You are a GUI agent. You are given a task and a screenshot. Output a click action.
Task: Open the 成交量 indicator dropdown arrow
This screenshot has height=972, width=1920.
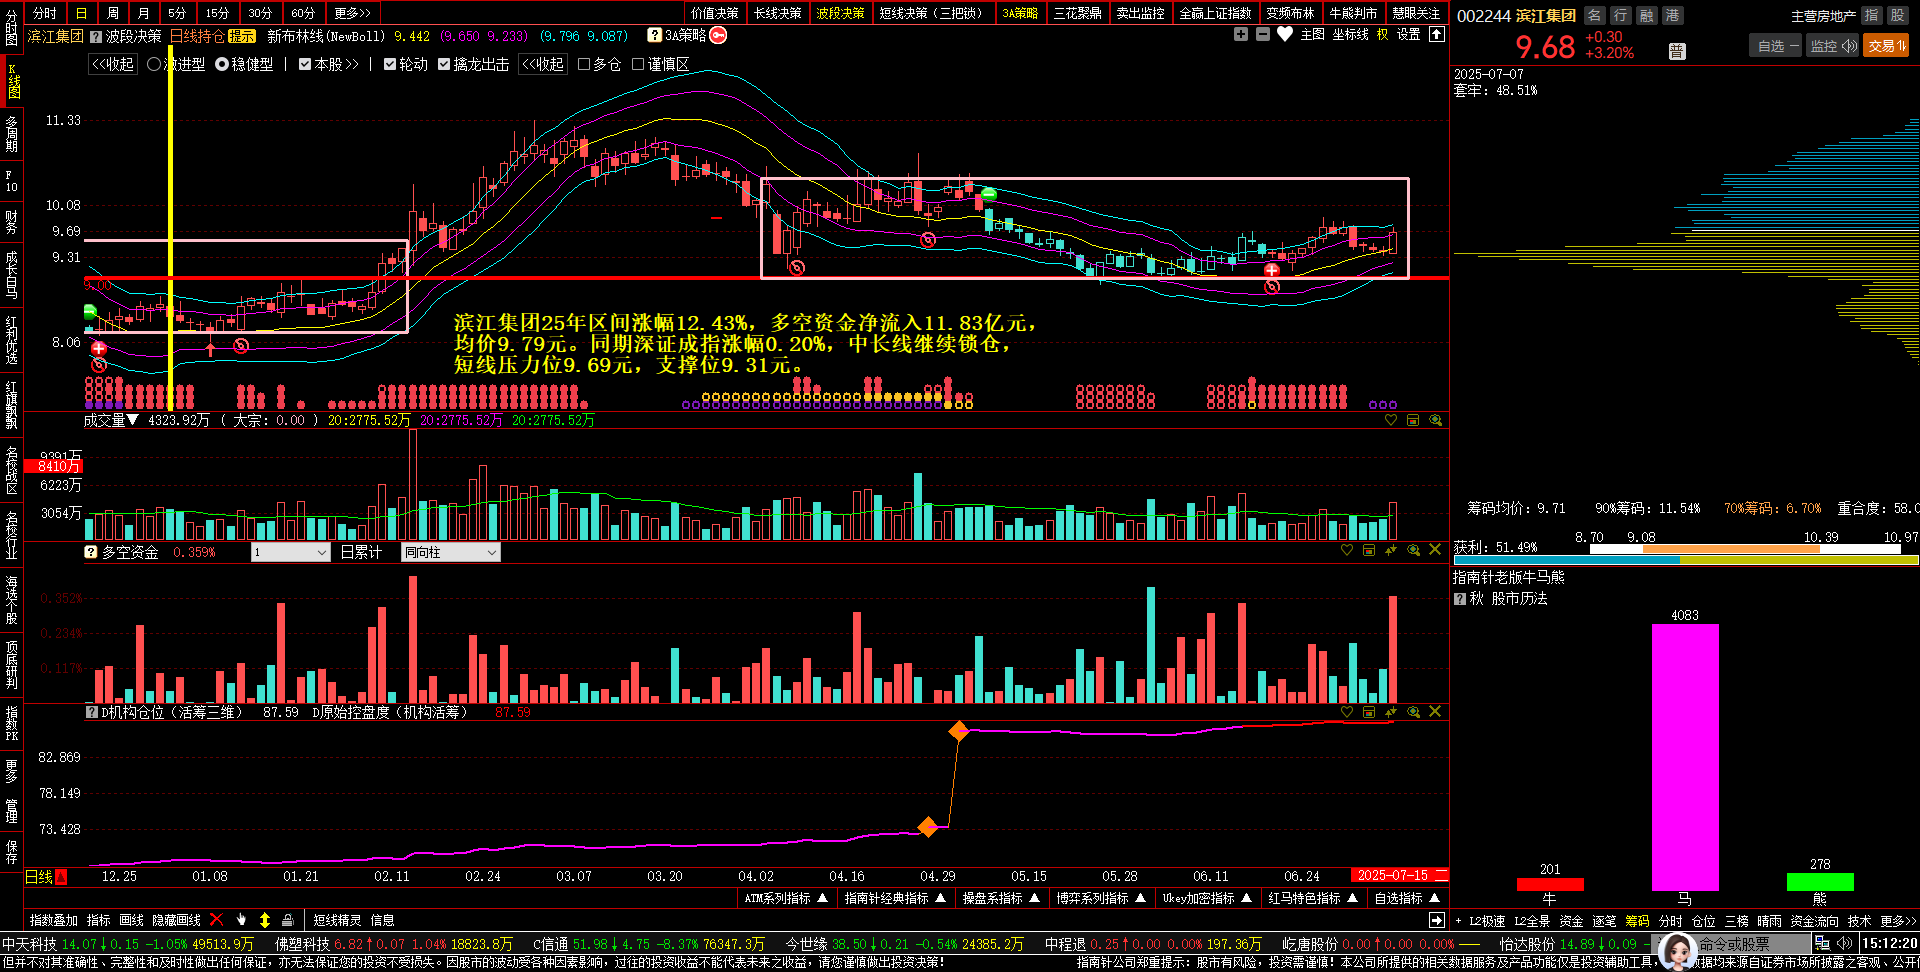click(x=132, y=420)
